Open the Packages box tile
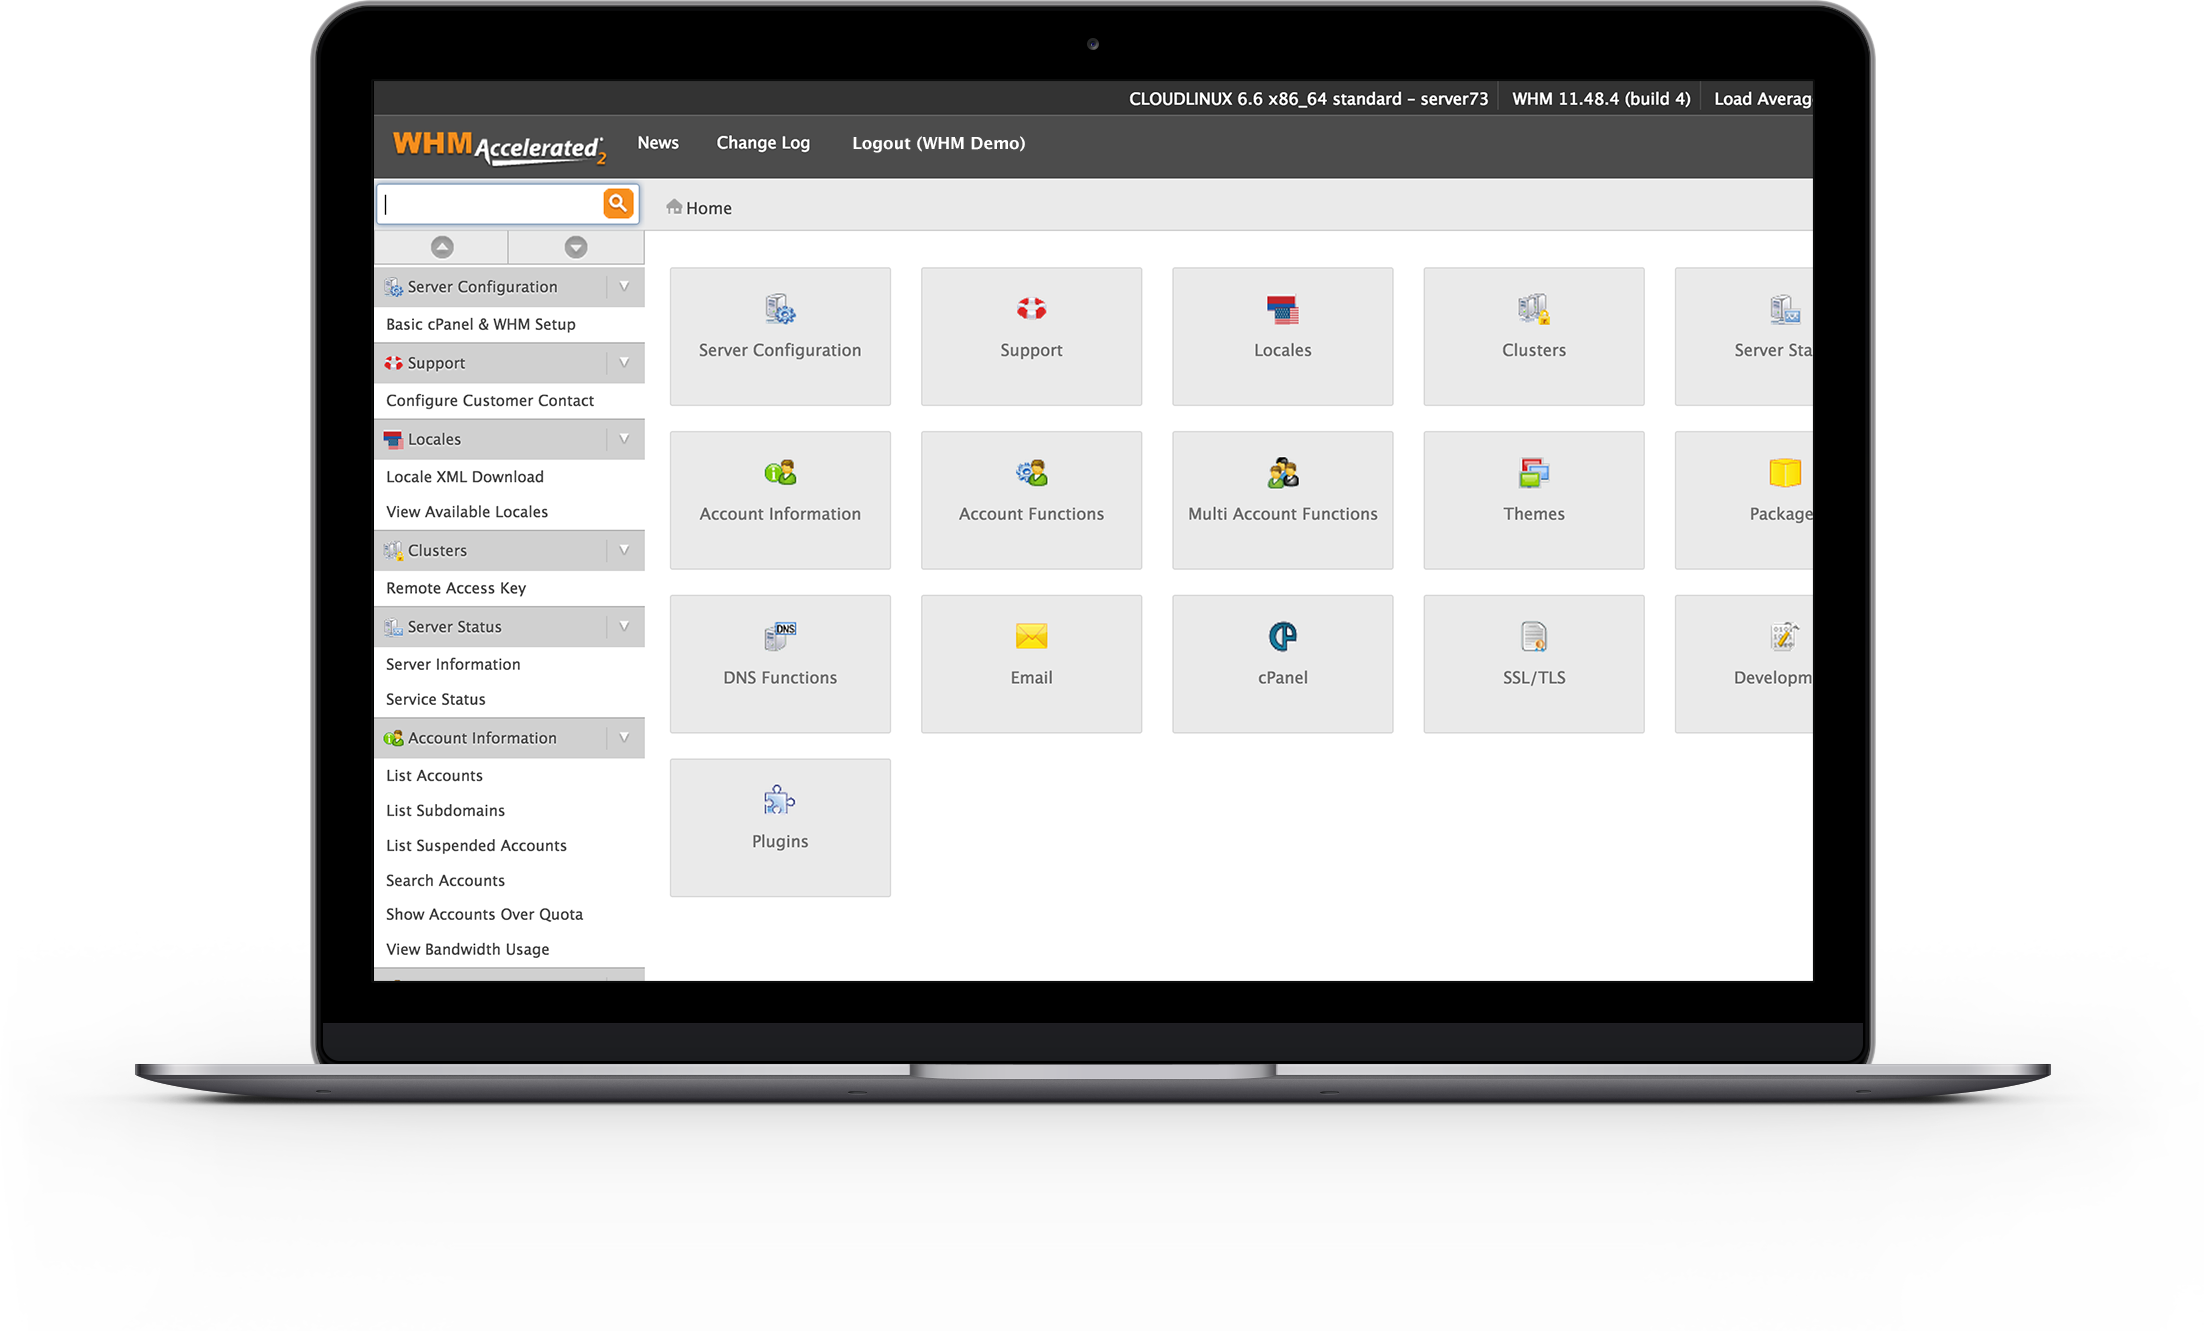Image resolution: width=2204 pixels, height=1331 pixels. (x=1743, y=500)
